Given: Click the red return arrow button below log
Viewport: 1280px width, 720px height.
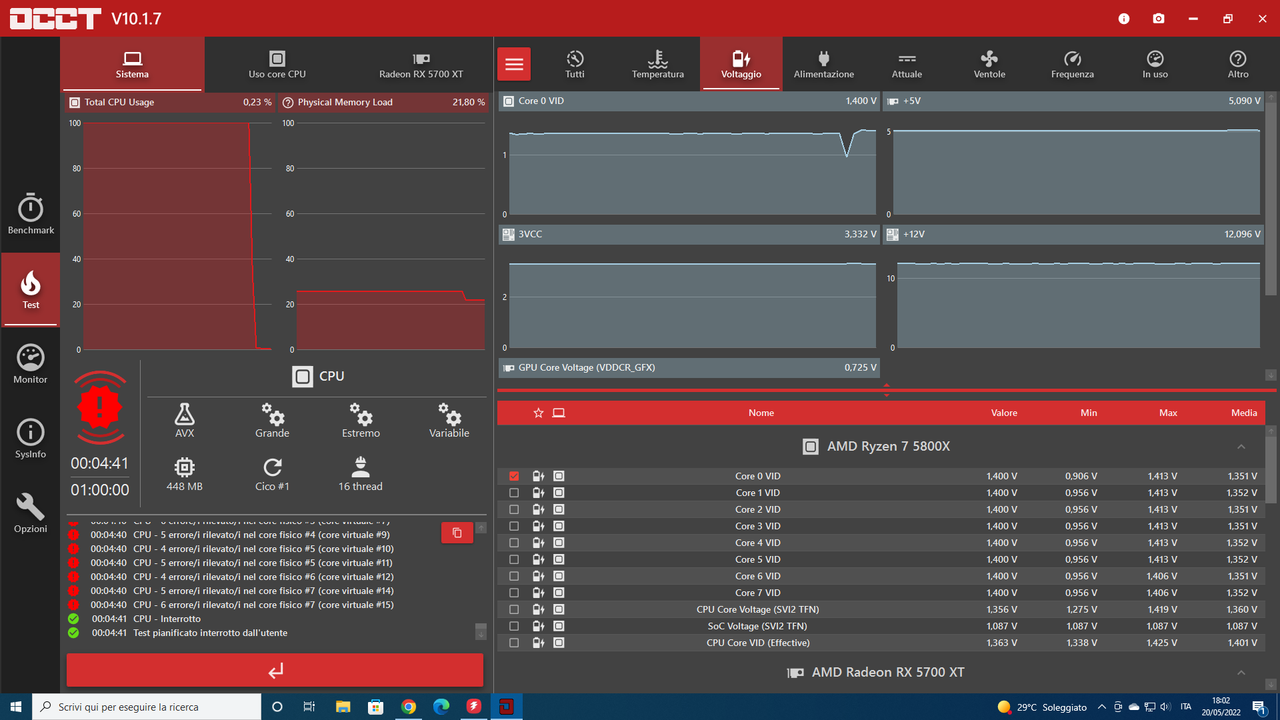Looking at the screenshot, I should 275,671.
